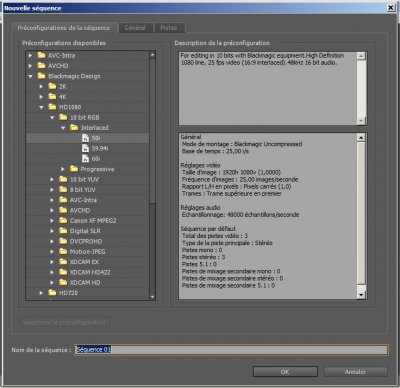The width and height of the screenshot is (400, 388).
Task: Click the Canon XF MPEG2 folder icon
Action: [x=63, y=220]
